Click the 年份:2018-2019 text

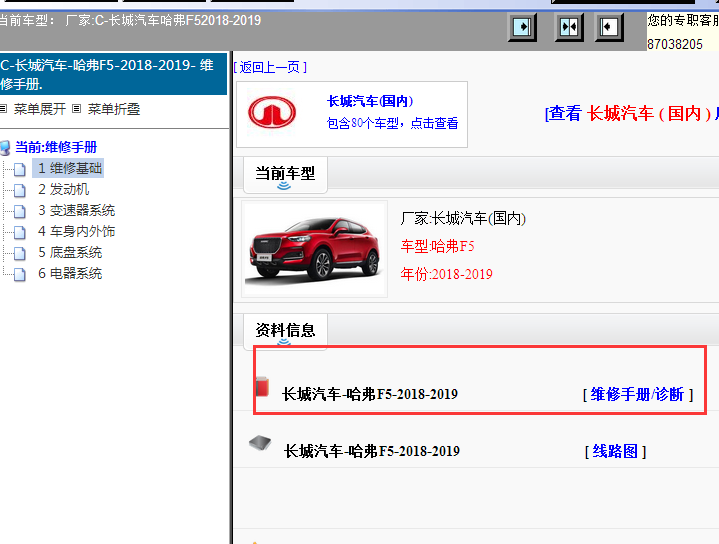(x=447, y=274)
